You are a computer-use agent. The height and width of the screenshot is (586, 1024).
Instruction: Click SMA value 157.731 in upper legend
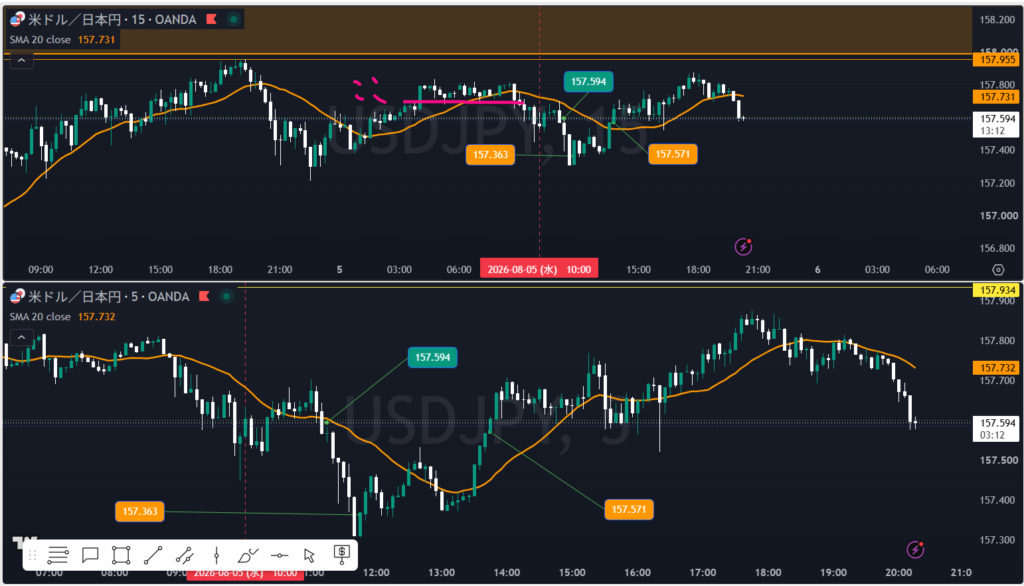(97, 39)
